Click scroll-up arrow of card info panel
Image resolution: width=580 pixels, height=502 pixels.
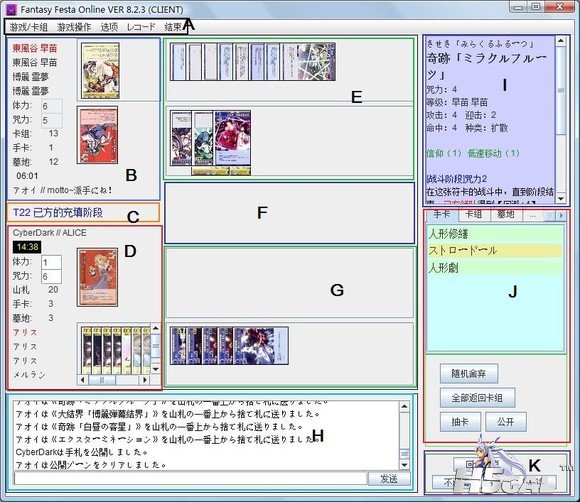coord(561,41)
